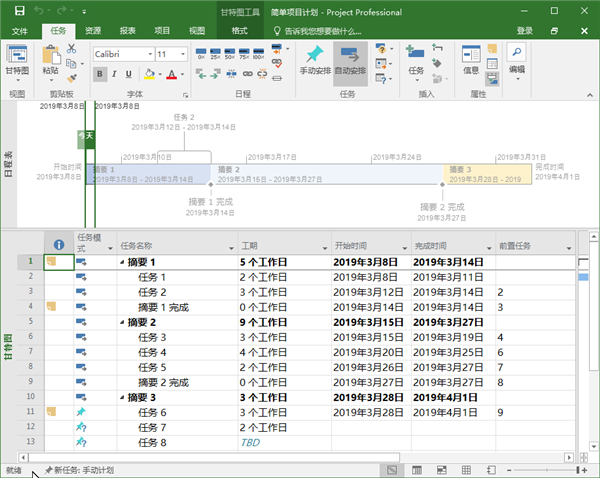Toggle Underline text formatting

[128, 75]
